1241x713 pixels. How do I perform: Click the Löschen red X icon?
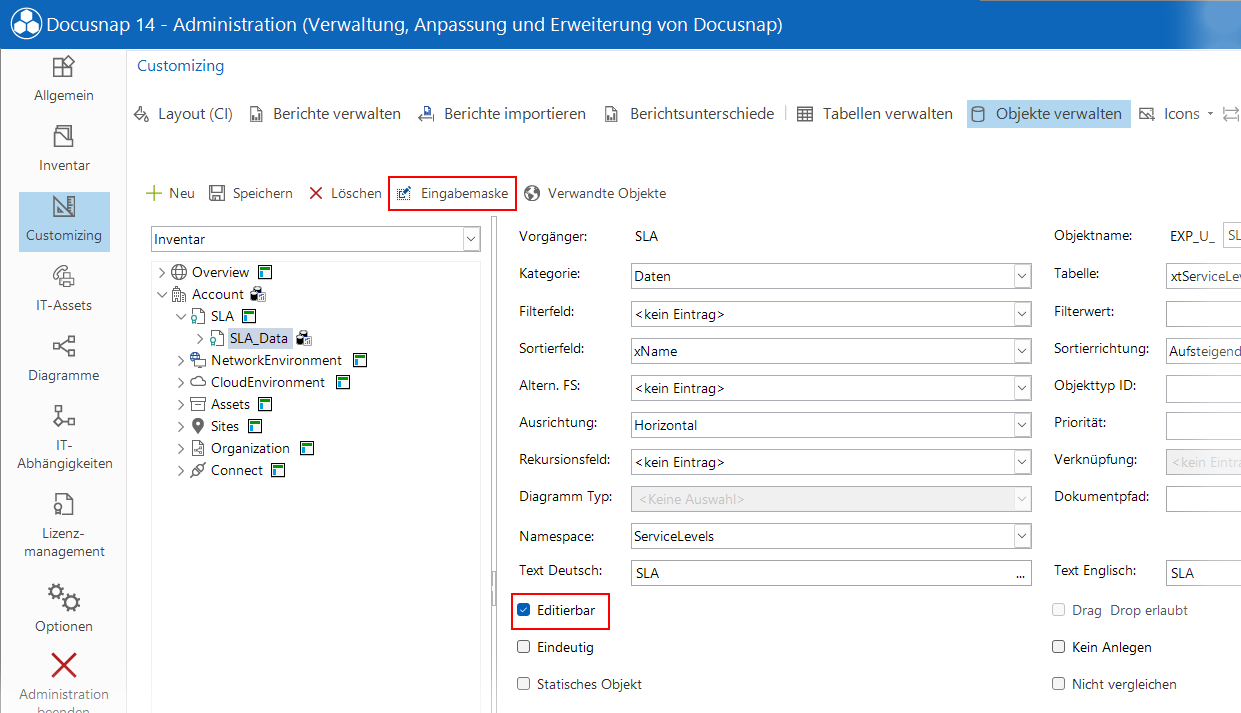tap(315, 193)
